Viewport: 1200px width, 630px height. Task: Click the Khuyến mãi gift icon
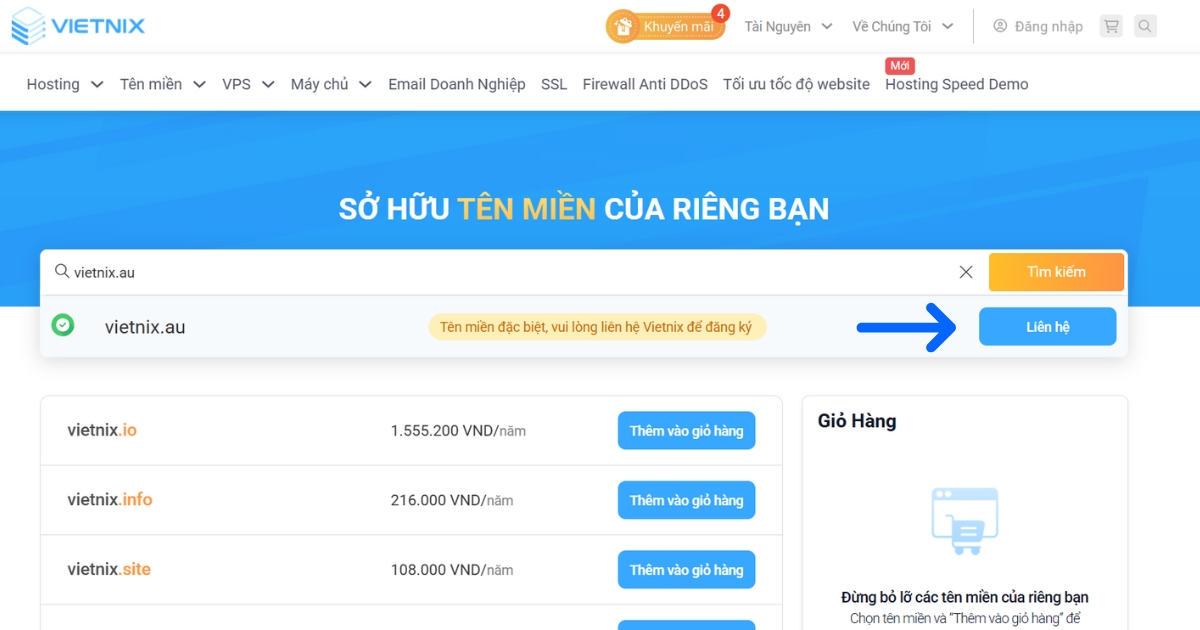[x=623, y=26]
